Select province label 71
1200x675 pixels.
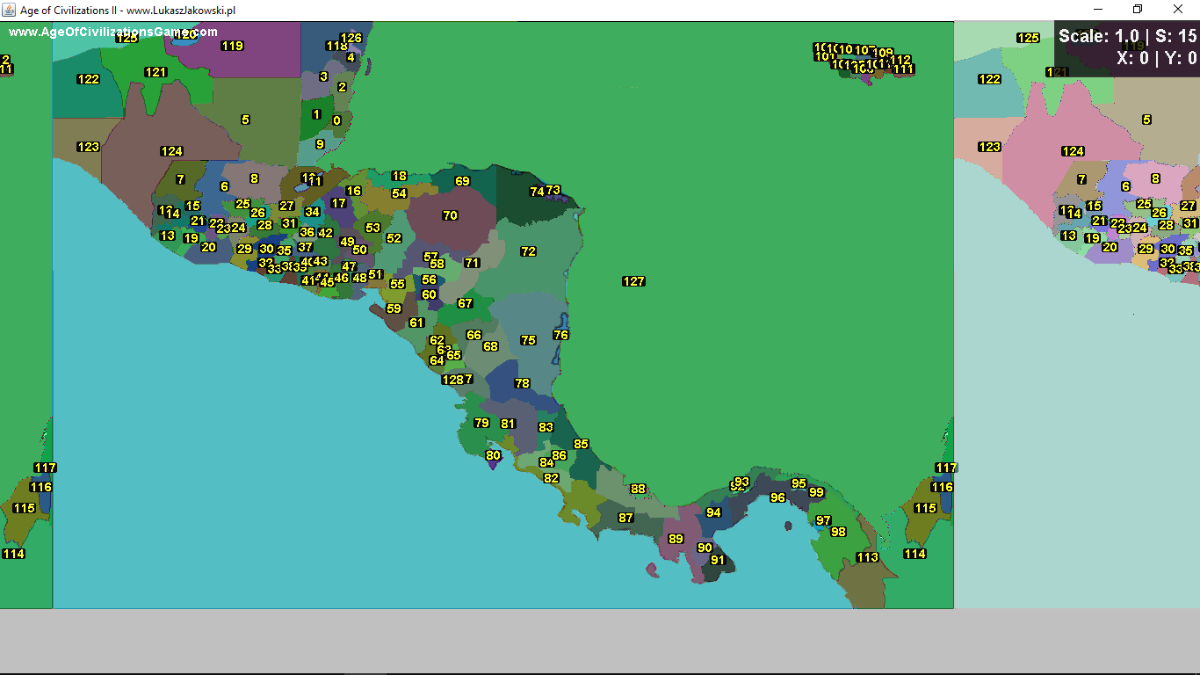[x=472, y=263]
